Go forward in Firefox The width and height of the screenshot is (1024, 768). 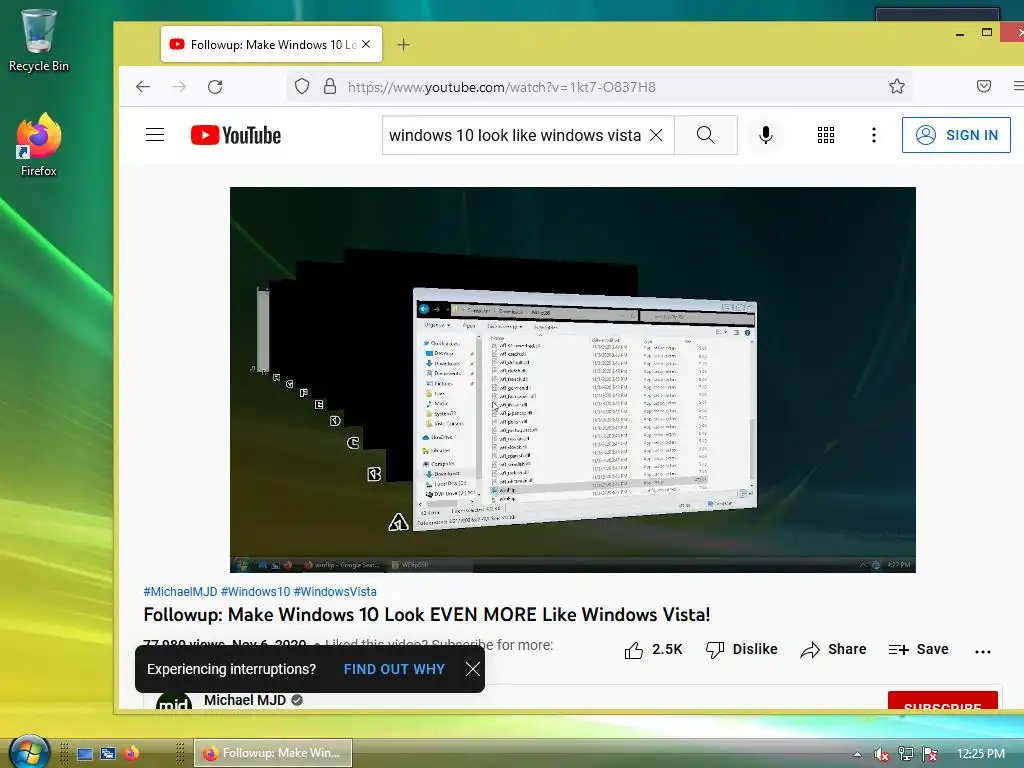pyautogui.click(x=178, y=87)
